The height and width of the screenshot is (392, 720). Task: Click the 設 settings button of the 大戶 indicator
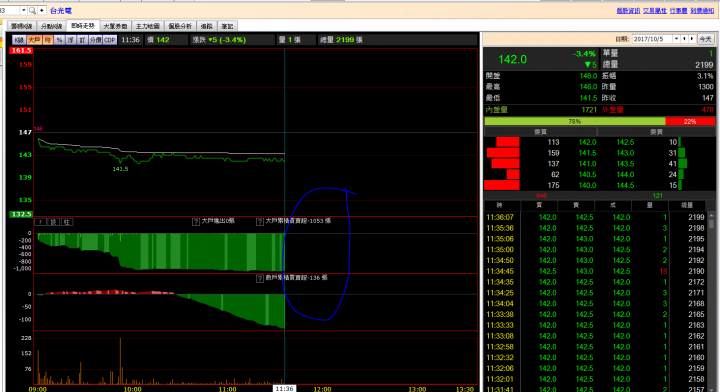coord(54,222)
